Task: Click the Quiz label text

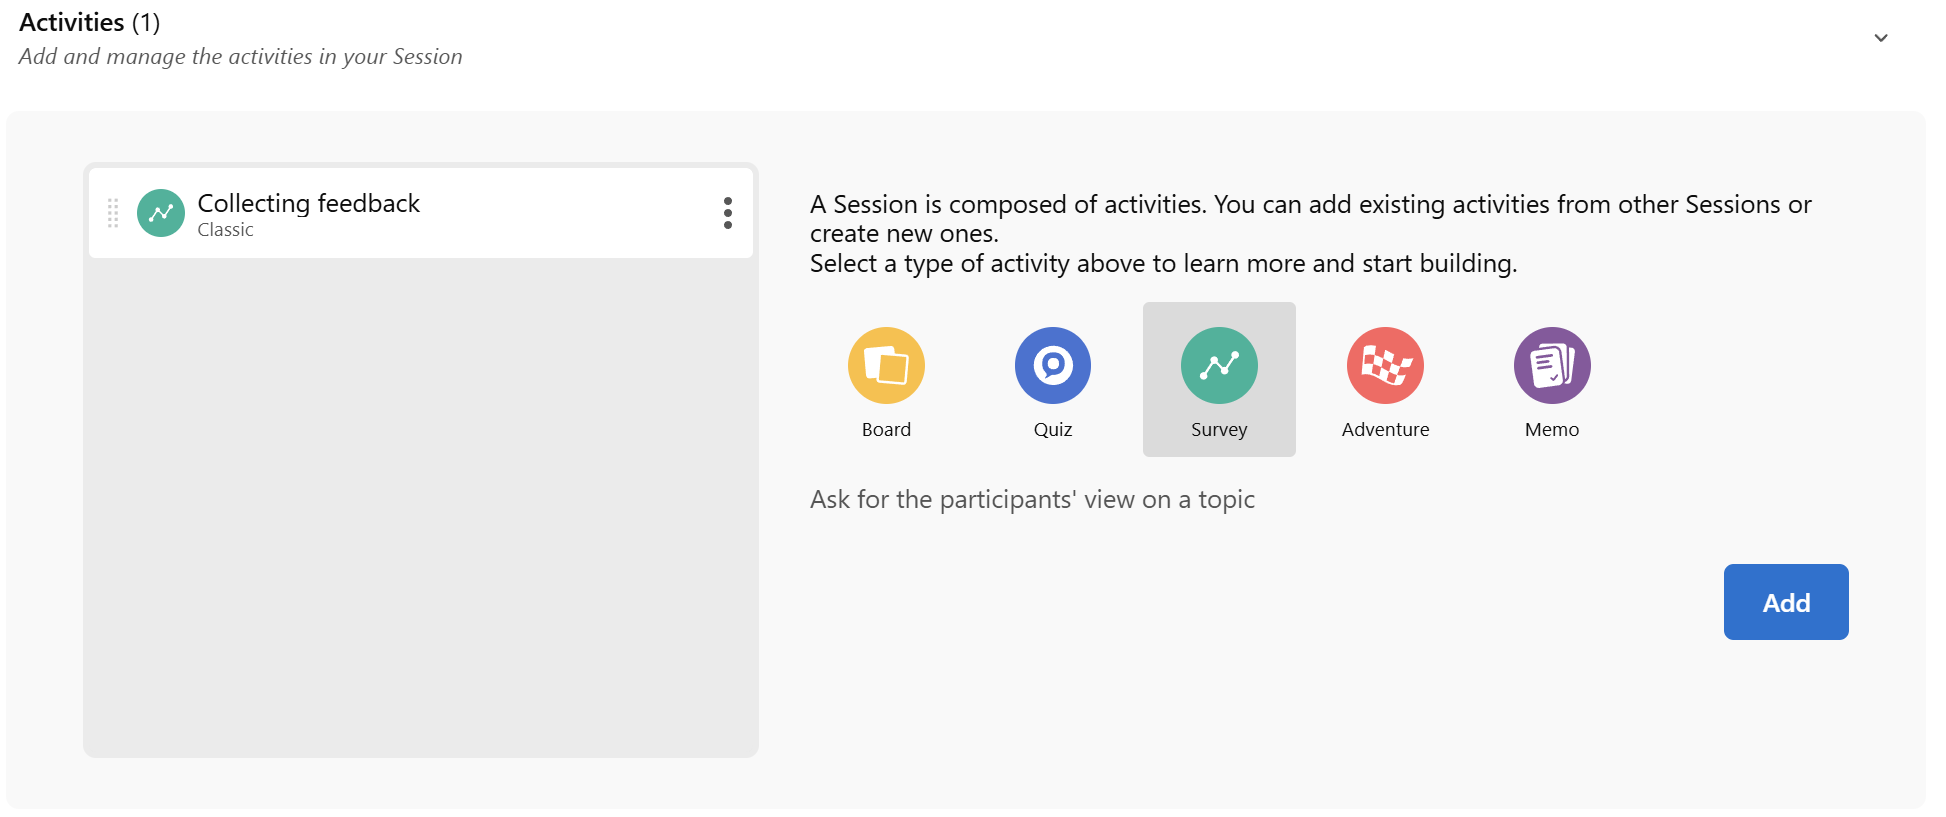Action: (1052, 429)
